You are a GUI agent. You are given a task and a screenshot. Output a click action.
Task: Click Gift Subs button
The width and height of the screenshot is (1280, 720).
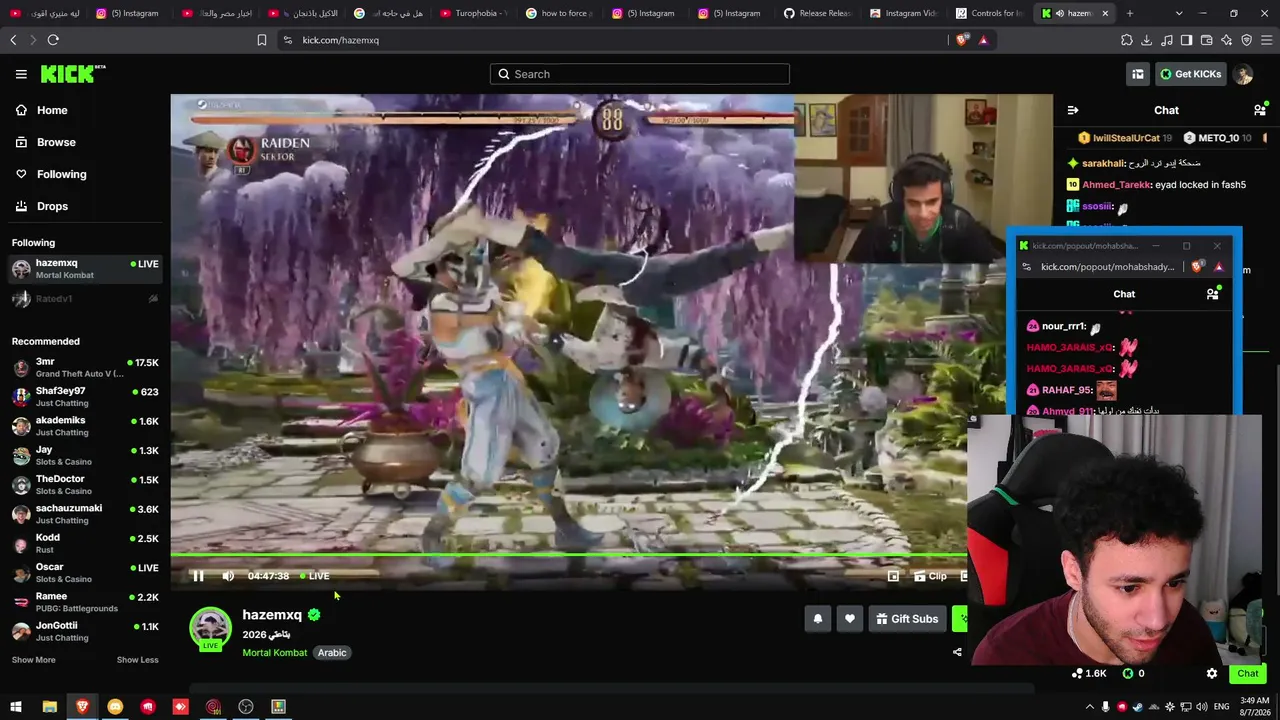(x=907, y=619)
